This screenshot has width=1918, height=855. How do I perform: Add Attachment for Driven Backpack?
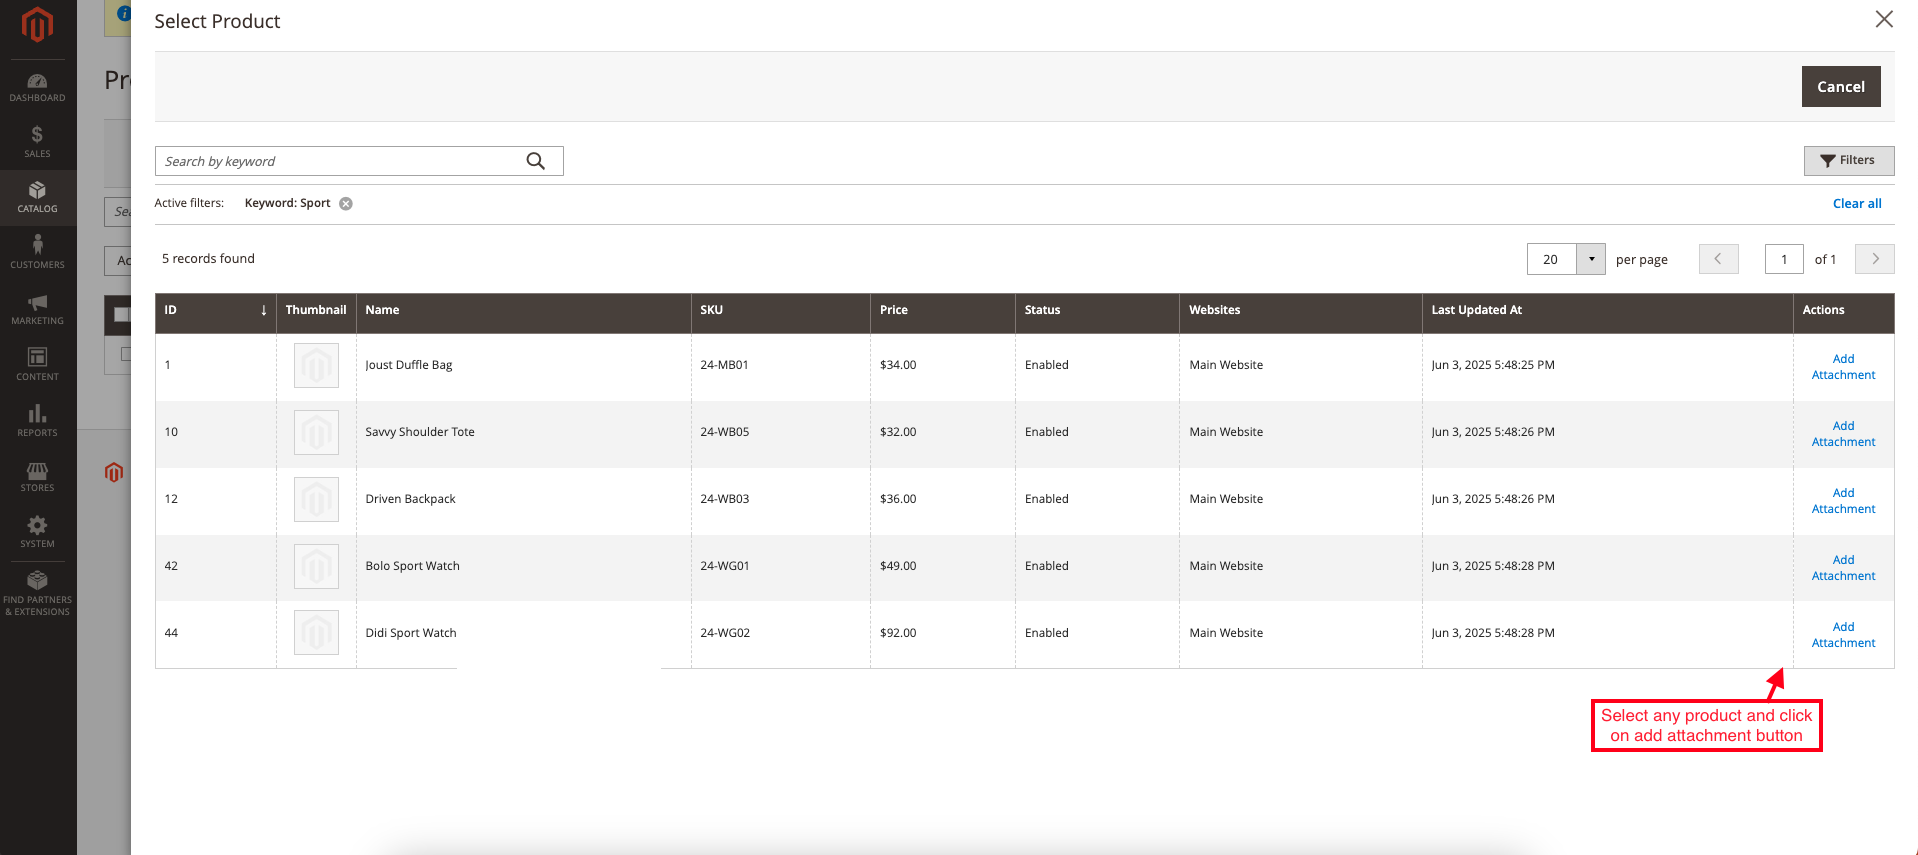click(1843, 501)
